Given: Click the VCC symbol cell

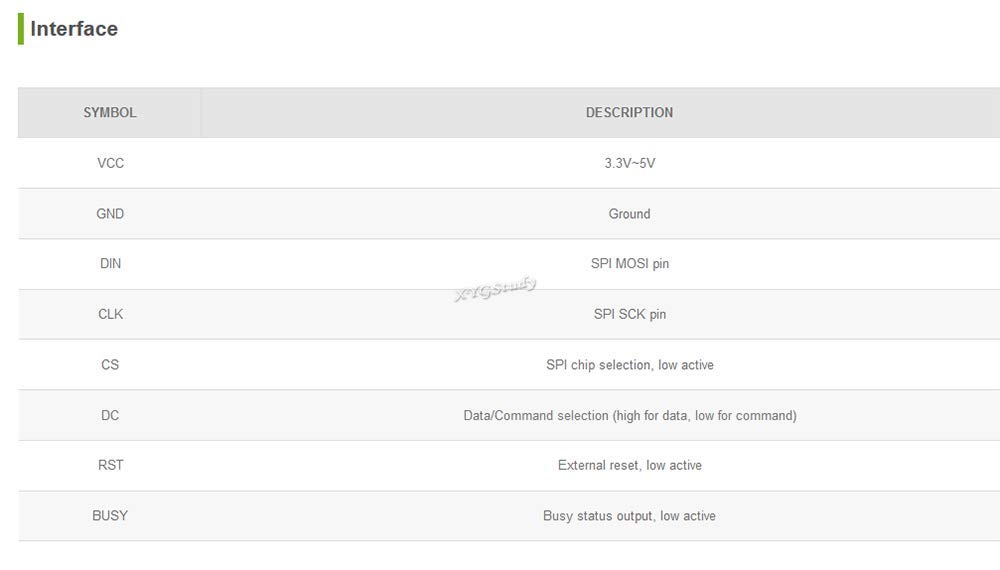Looking at the screenshot, I should click(110, 163).
